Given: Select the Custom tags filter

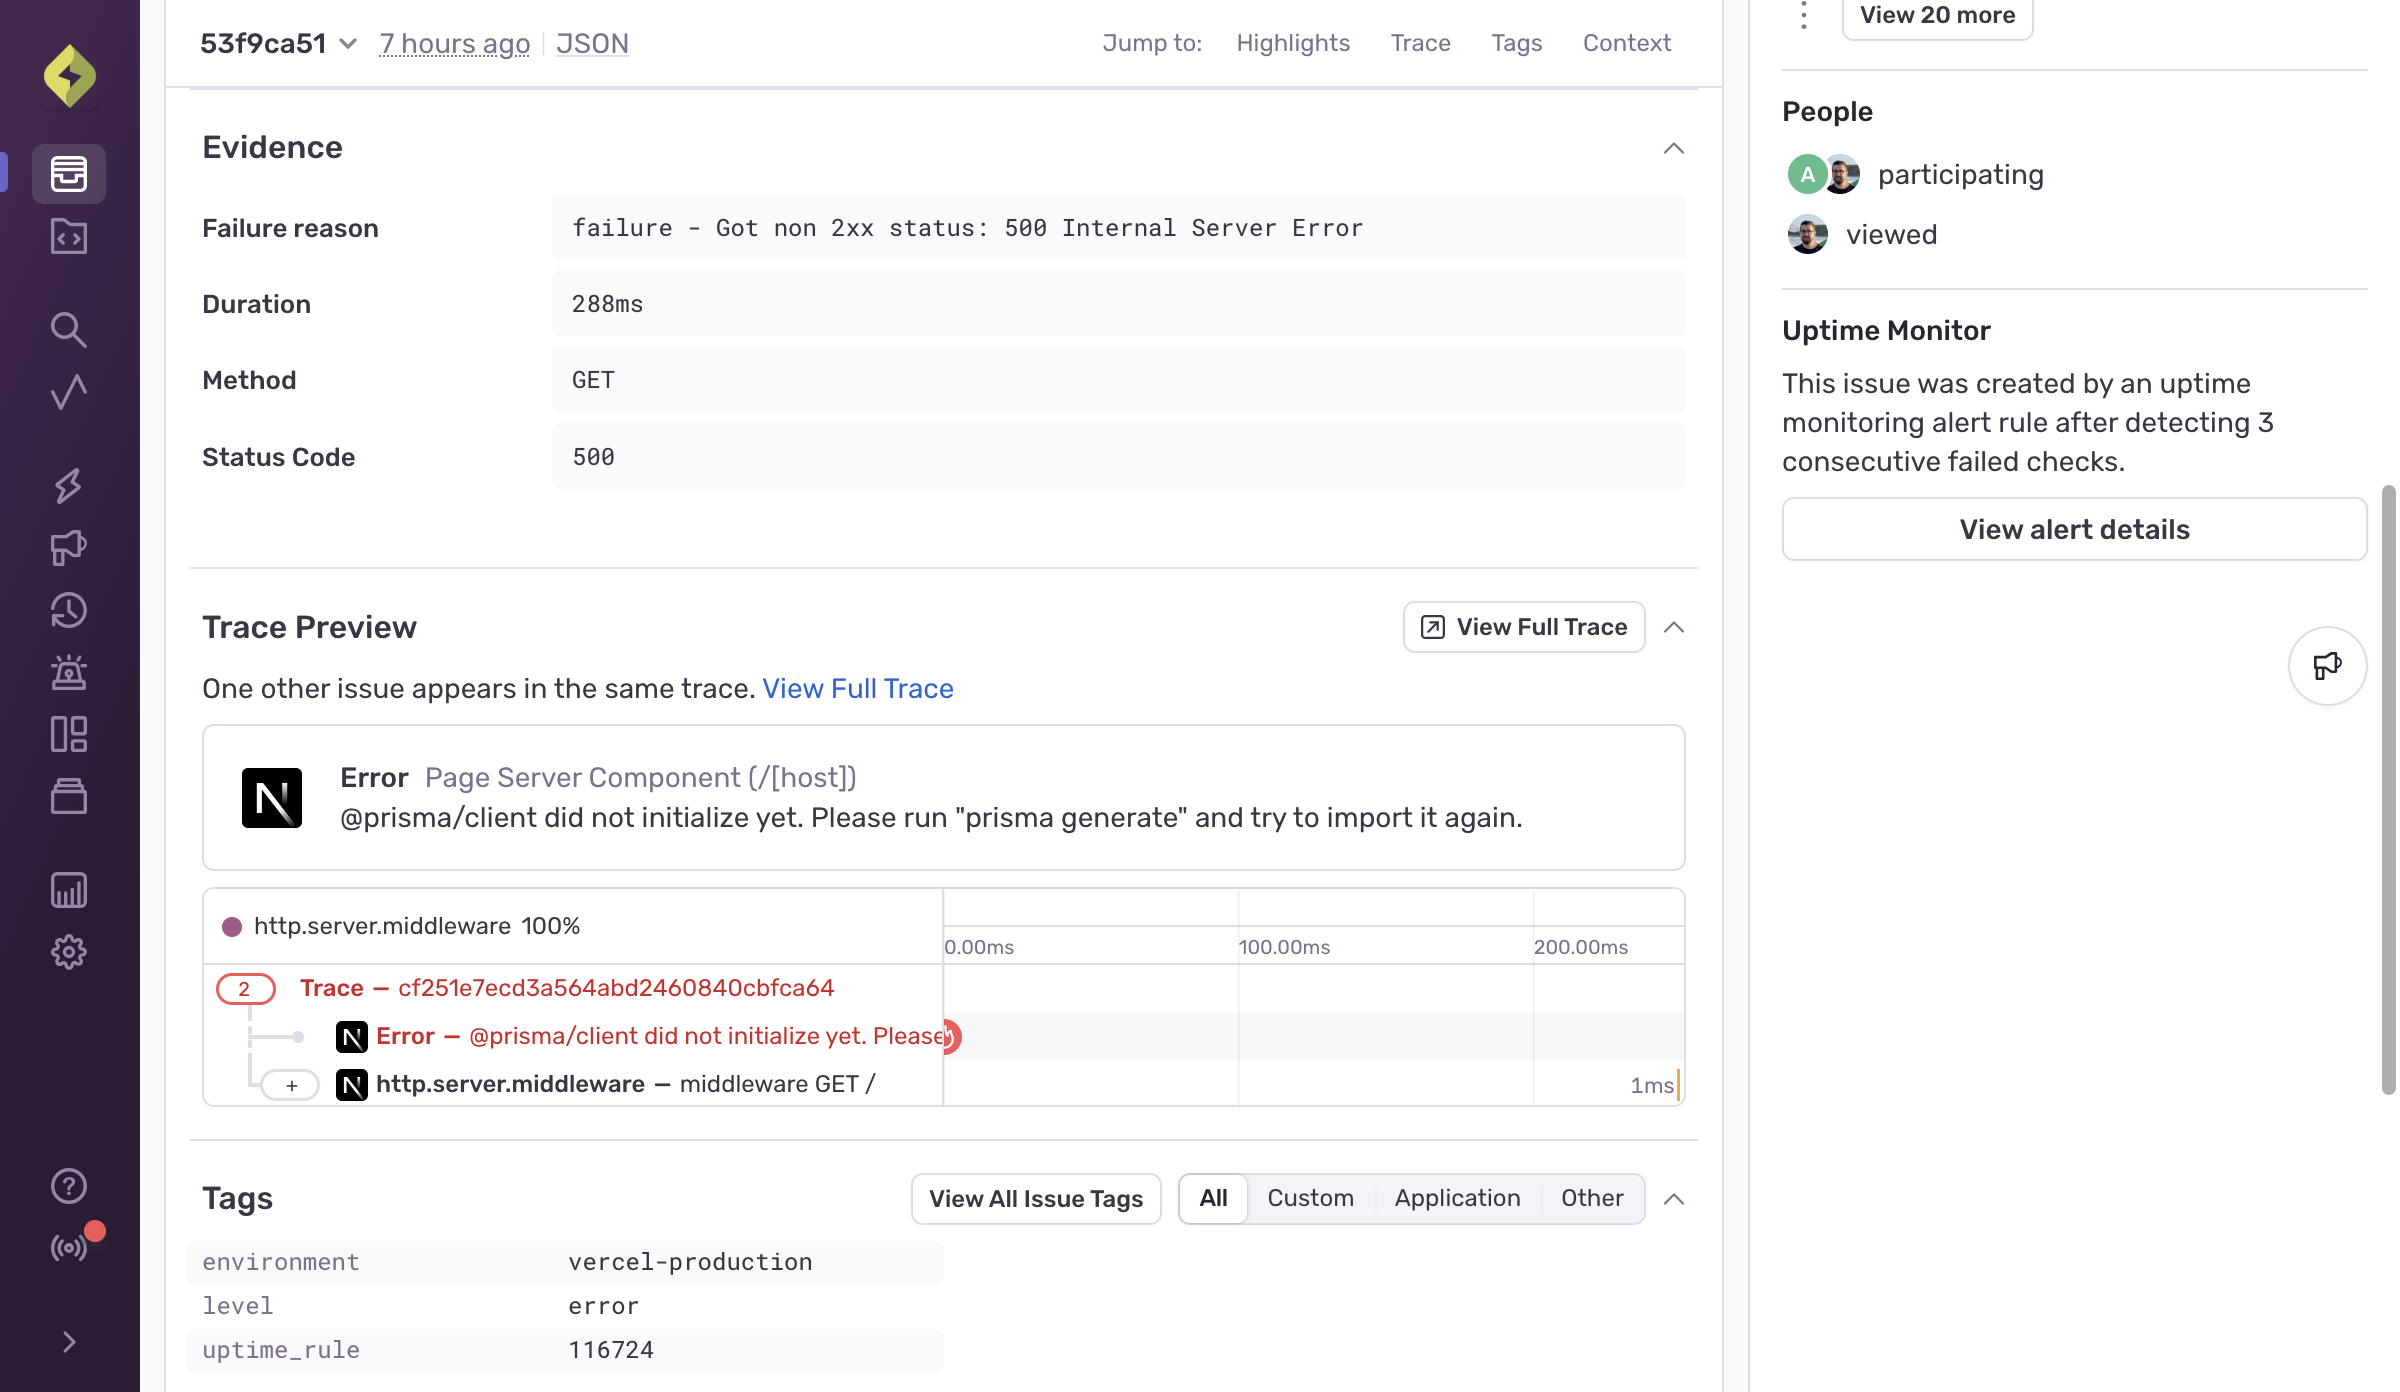Looking at the screenshot, I should [1310, 1198].
